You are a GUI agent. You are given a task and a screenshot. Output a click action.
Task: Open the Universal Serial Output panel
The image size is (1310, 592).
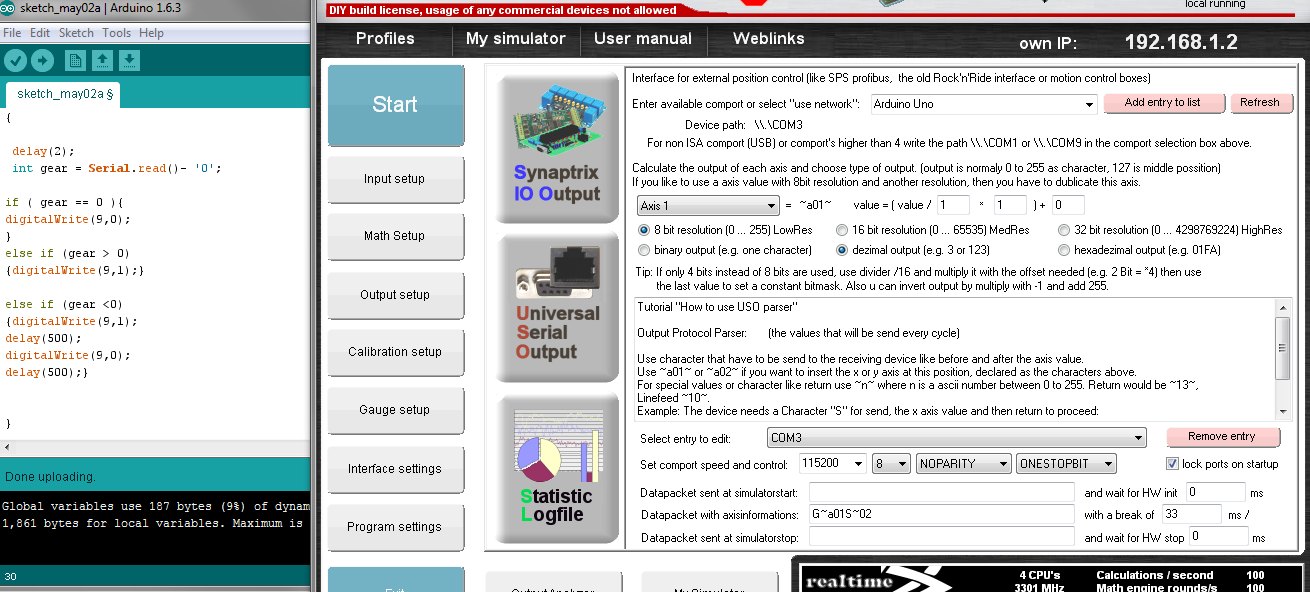(557, 308)
